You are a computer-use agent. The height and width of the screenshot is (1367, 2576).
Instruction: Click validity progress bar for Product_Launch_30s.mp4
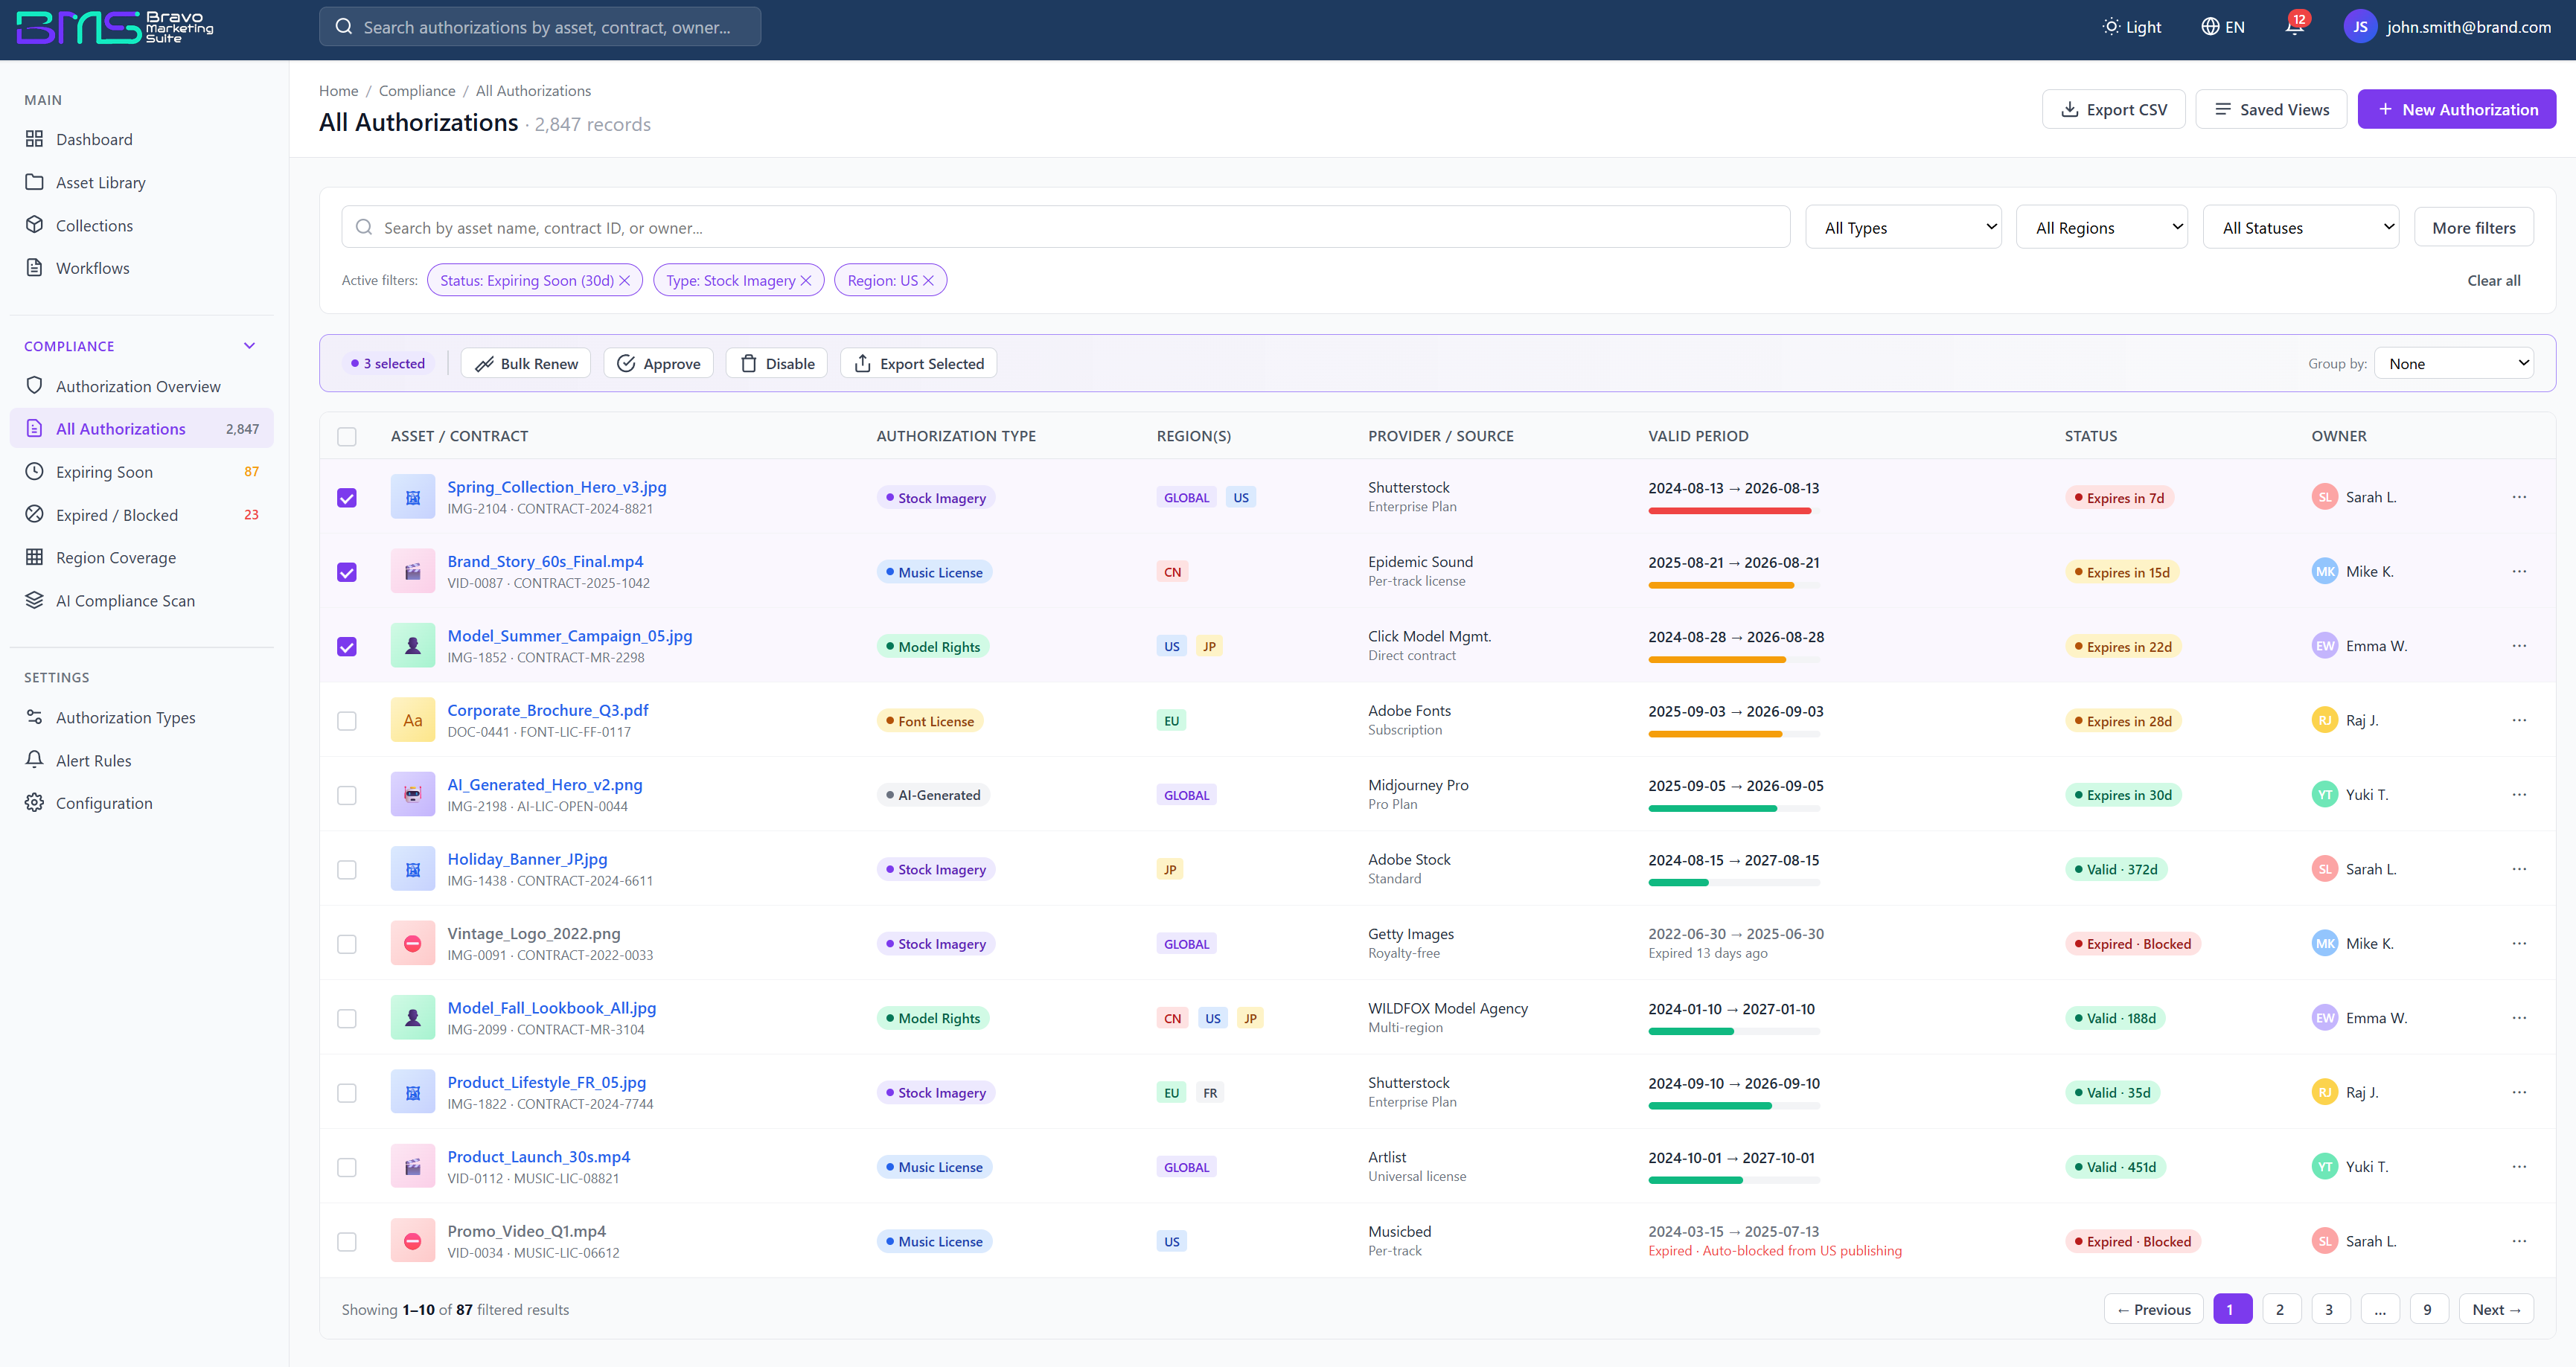(1733, 1180)
